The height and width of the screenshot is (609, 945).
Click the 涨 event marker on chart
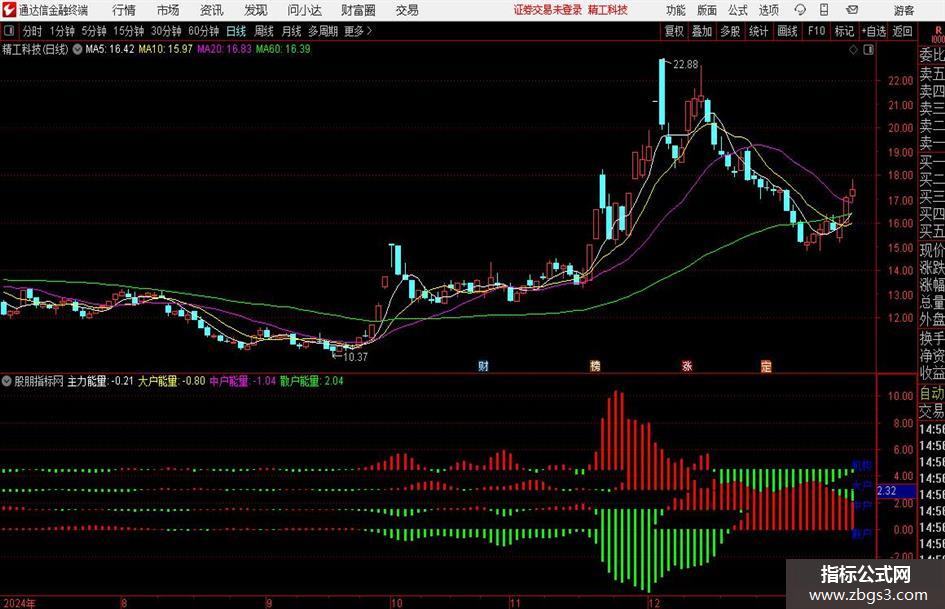(687, 365)
